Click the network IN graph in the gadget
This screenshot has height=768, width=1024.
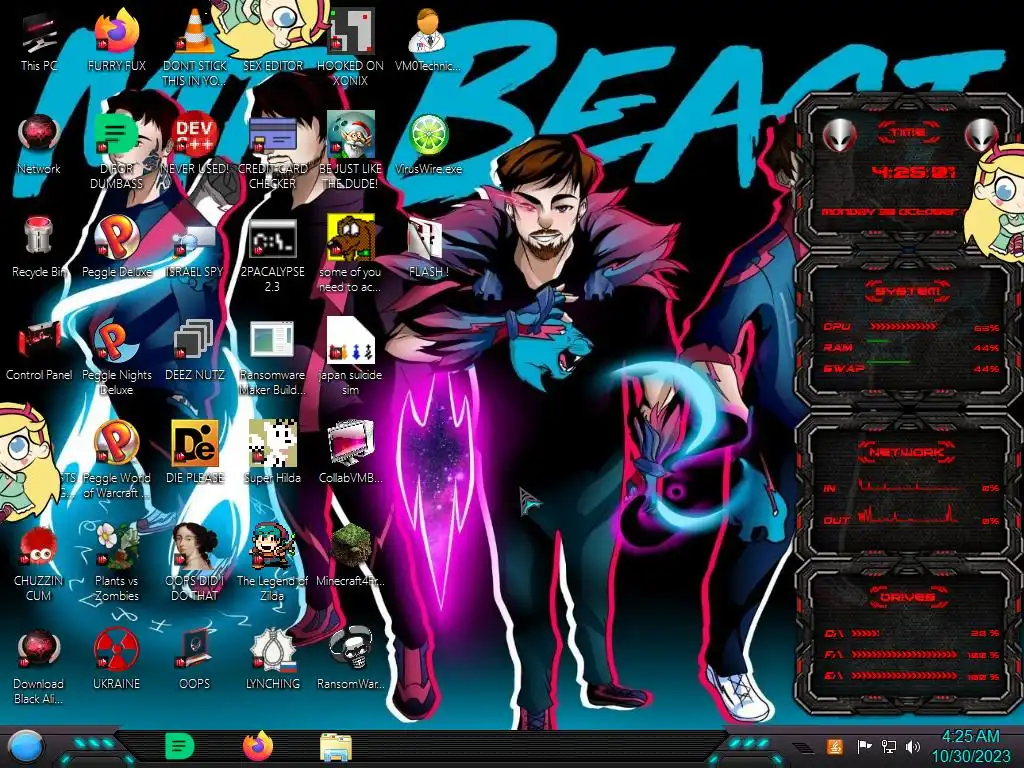tap(908, 485)
